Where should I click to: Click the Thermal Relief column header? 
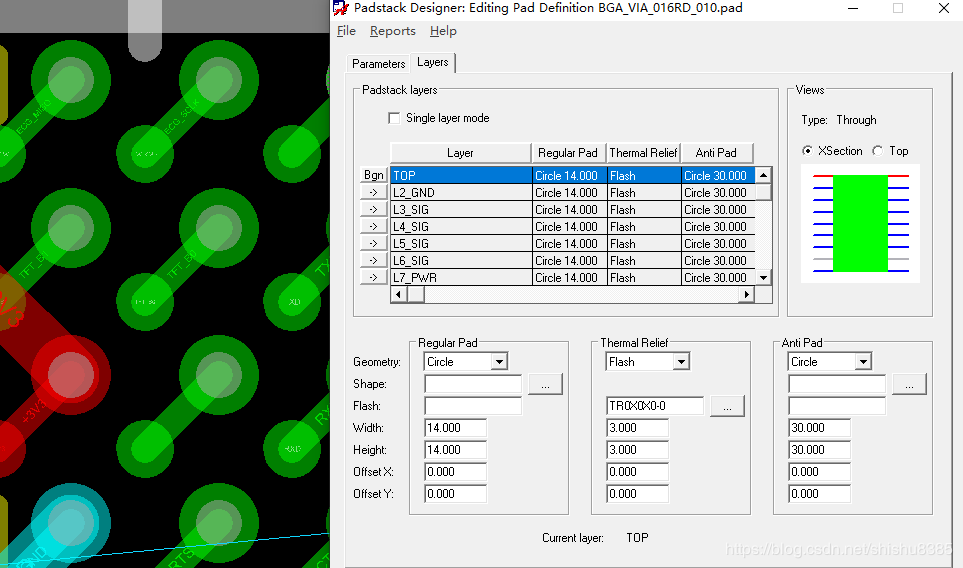(643, 153)
